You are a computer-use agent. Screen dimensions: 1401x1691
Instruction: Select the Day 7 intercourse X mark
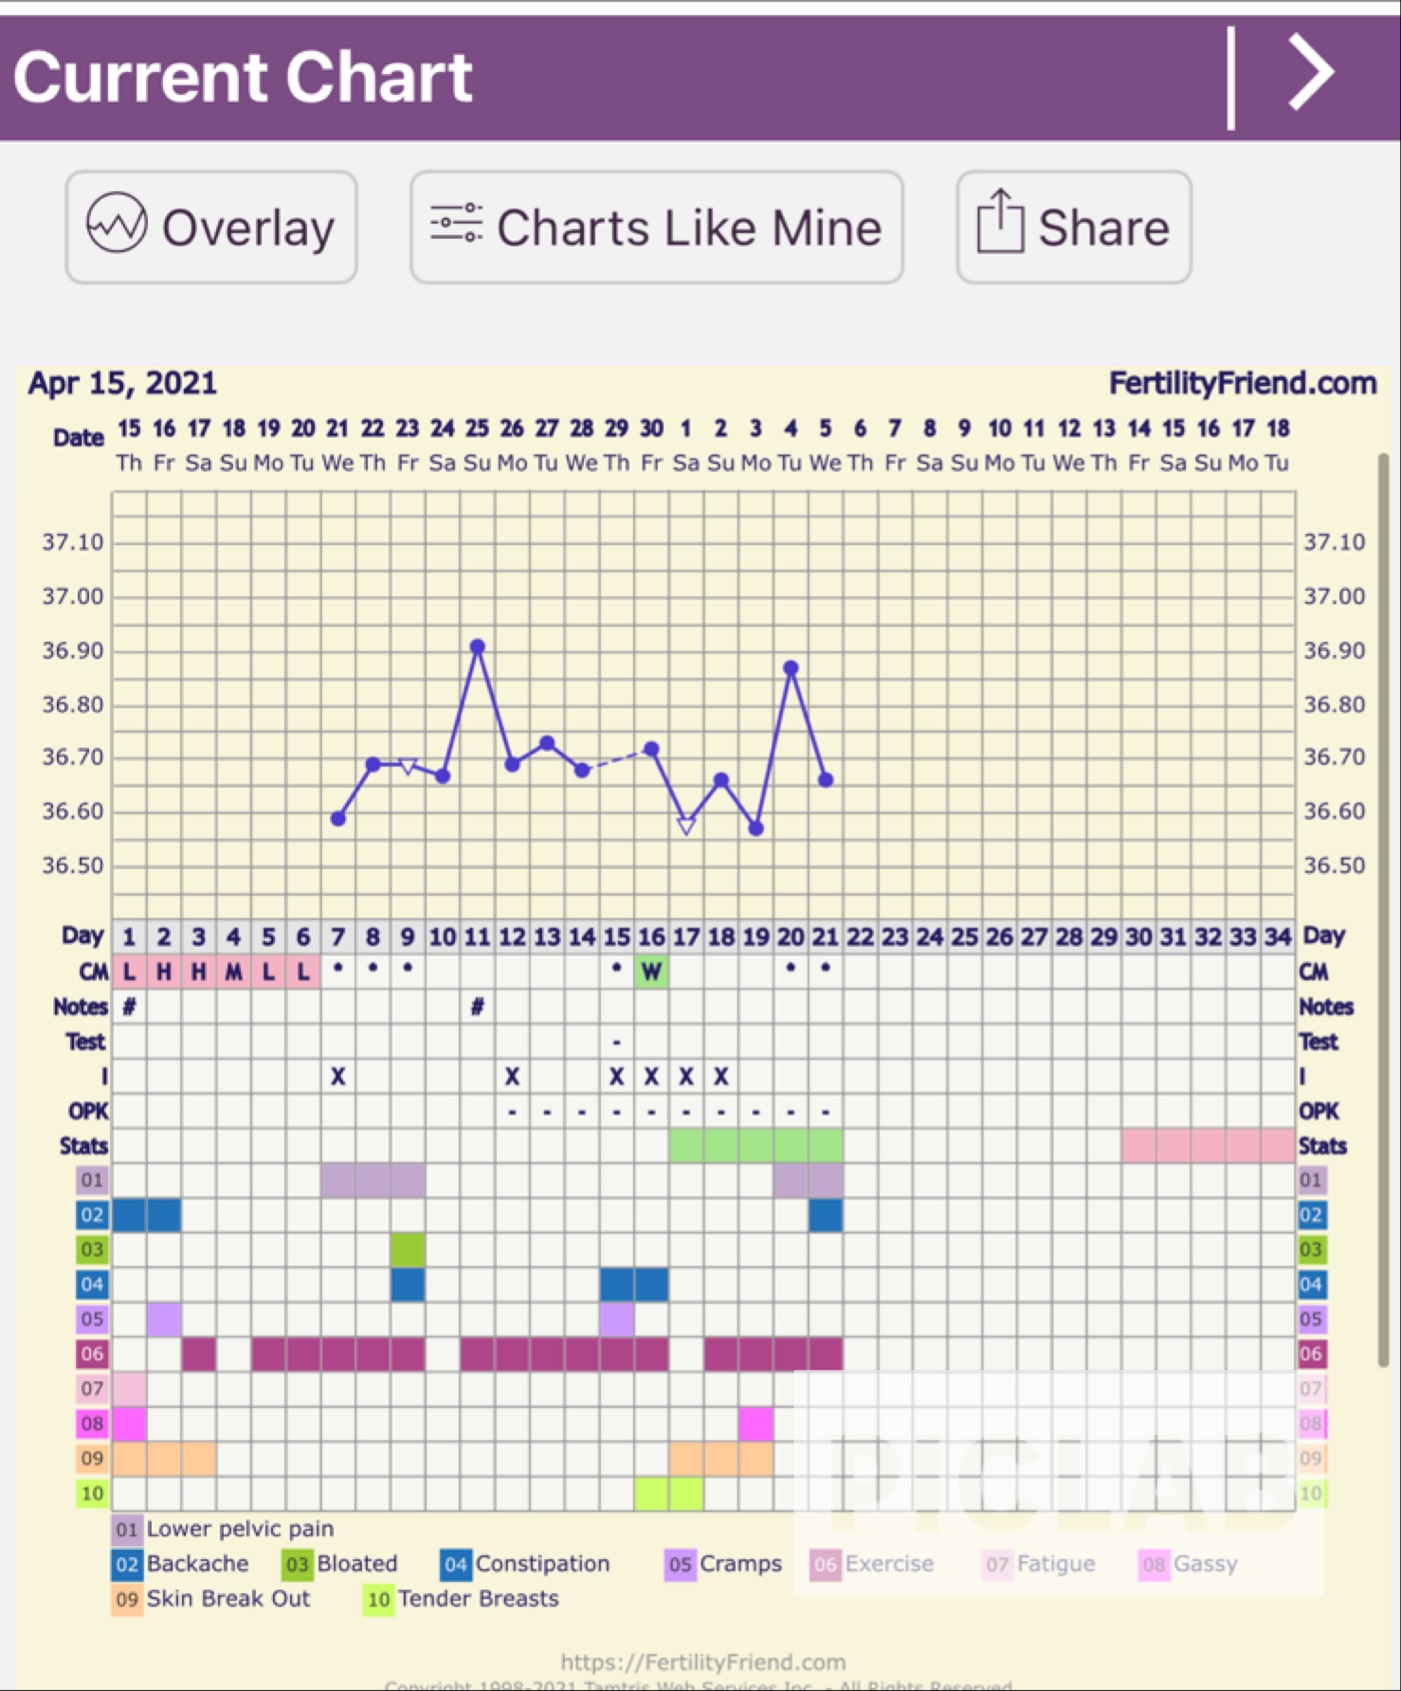[338, 1076]
